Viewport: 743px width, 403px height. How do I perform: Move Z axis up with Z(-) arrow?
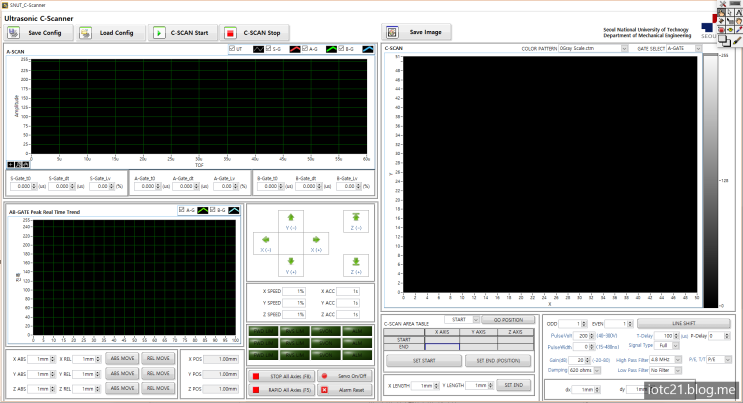click(356, 217)
